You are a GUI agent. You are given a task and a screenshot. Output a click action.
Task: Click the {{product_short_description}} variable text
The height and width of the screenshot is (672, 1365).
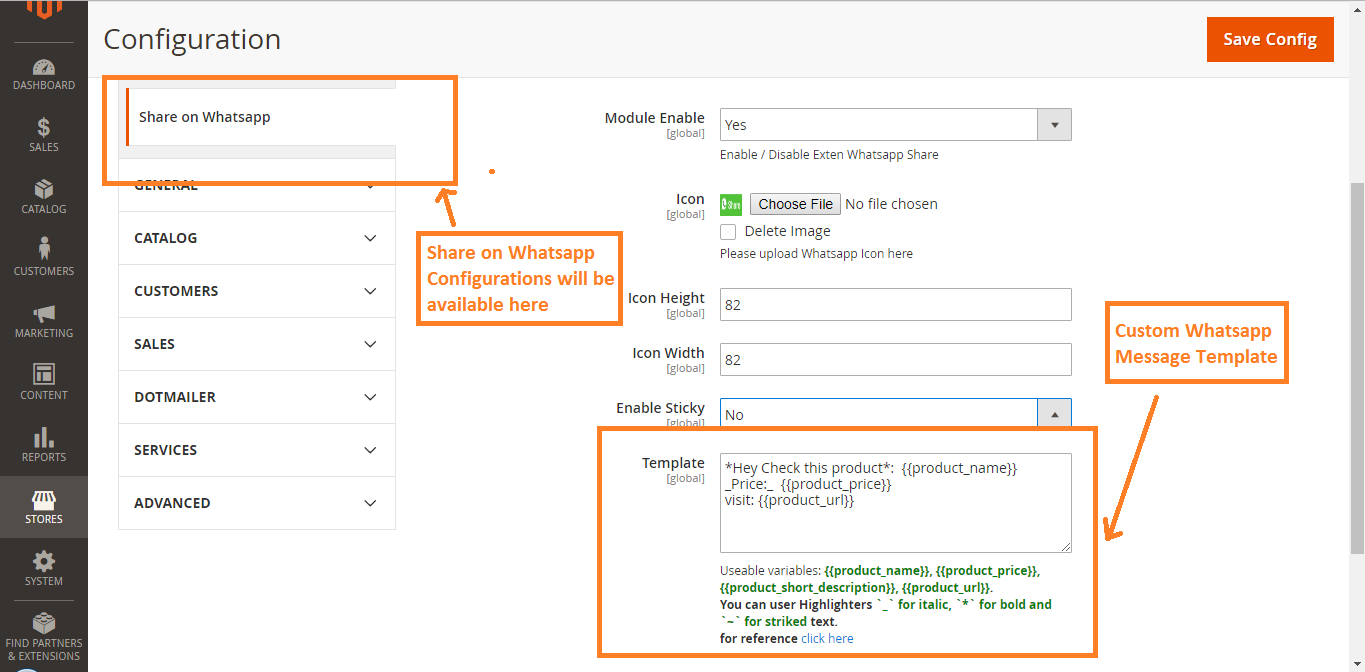click(808, 588)
